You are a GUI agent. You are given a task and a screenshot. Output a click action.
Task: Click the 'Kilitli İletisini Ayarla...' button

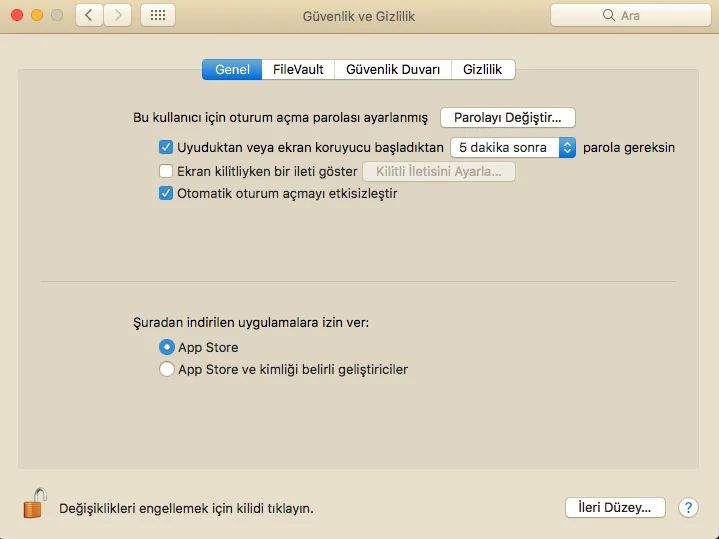tap(438, 171)
